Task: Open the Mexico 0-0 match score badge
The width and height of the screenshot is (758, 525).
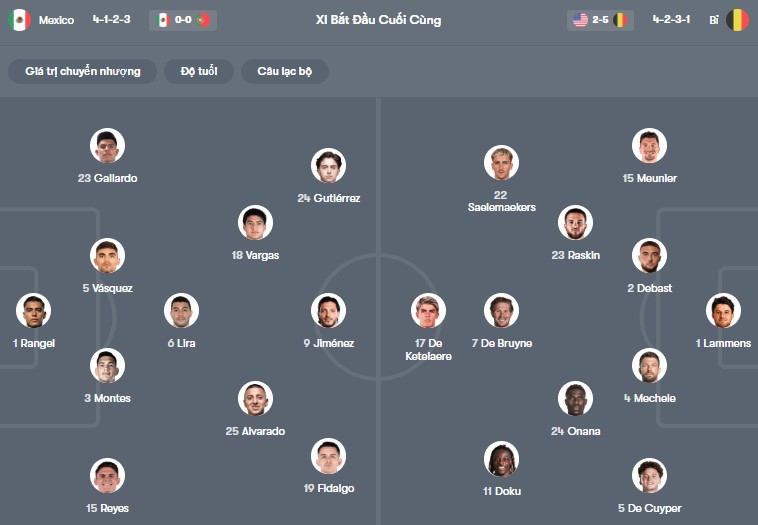Action: pos(182,20)
